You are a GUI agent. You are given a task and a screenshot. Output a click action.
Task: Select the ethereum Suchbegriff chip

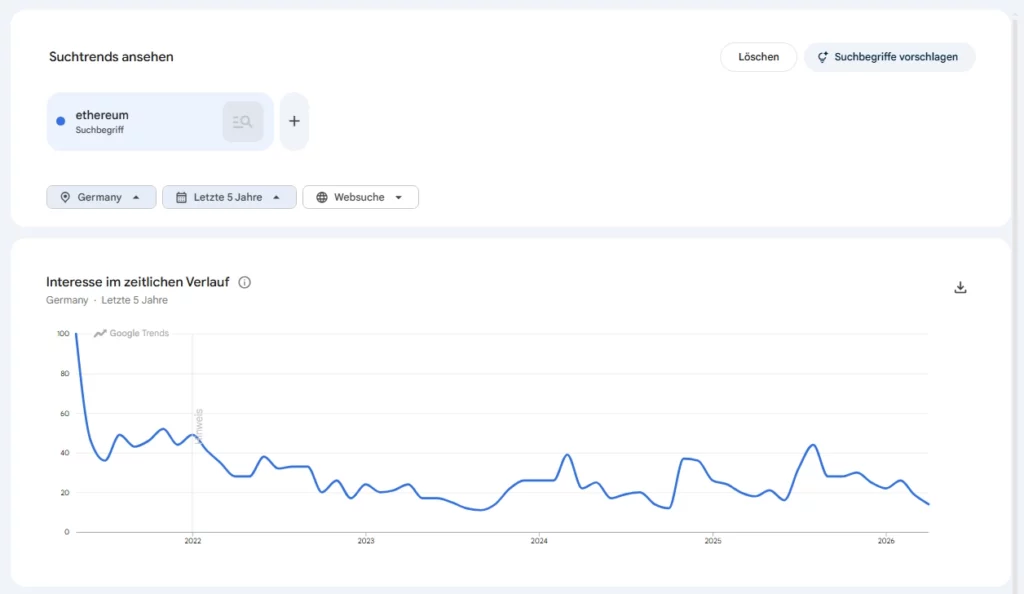(x=160, y=121)
